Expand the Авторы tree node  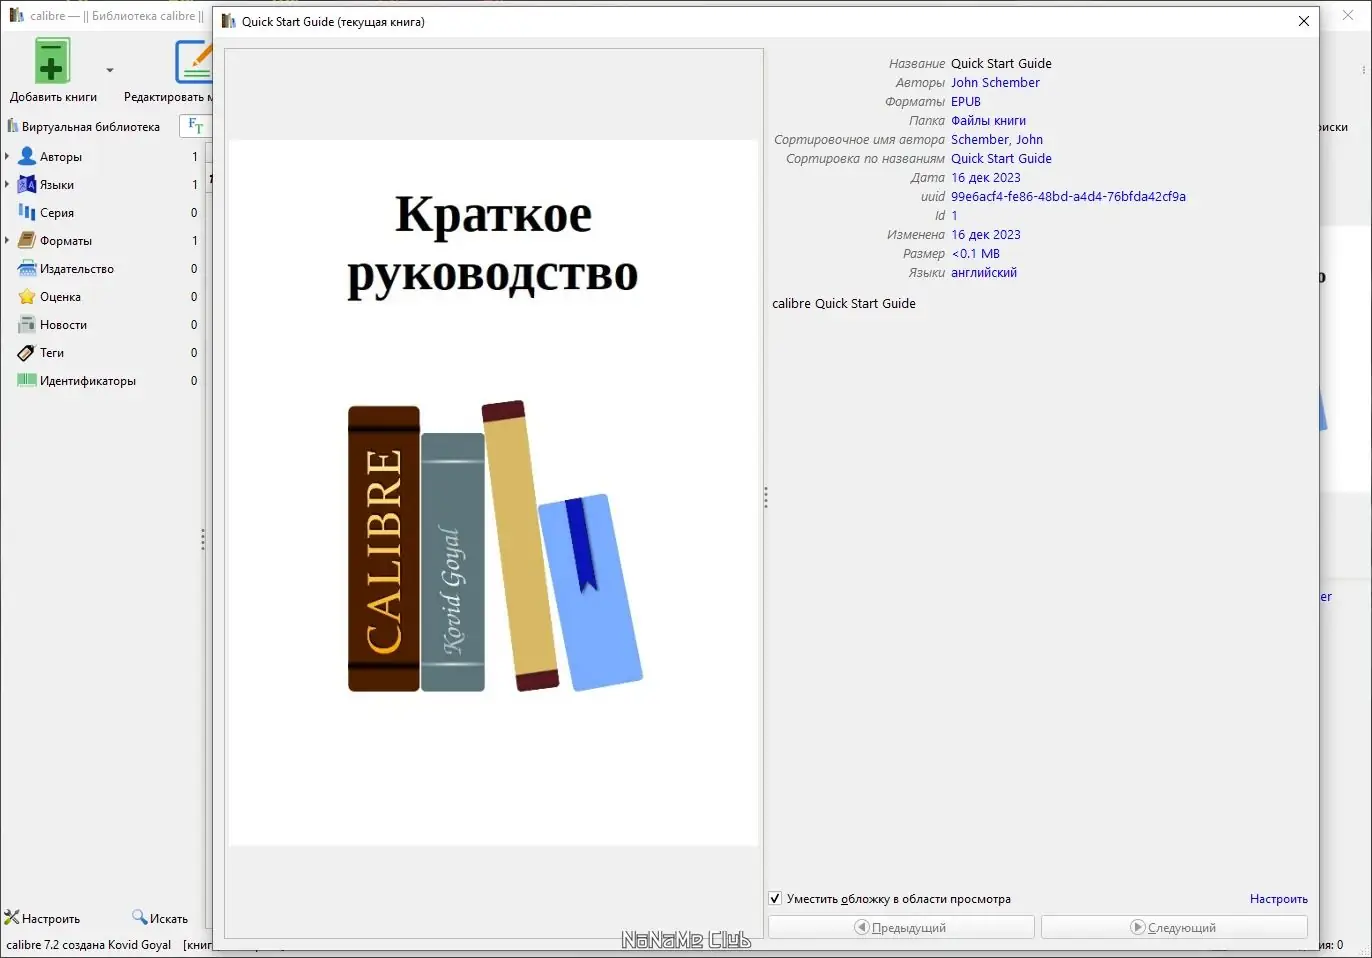point(8,157)
